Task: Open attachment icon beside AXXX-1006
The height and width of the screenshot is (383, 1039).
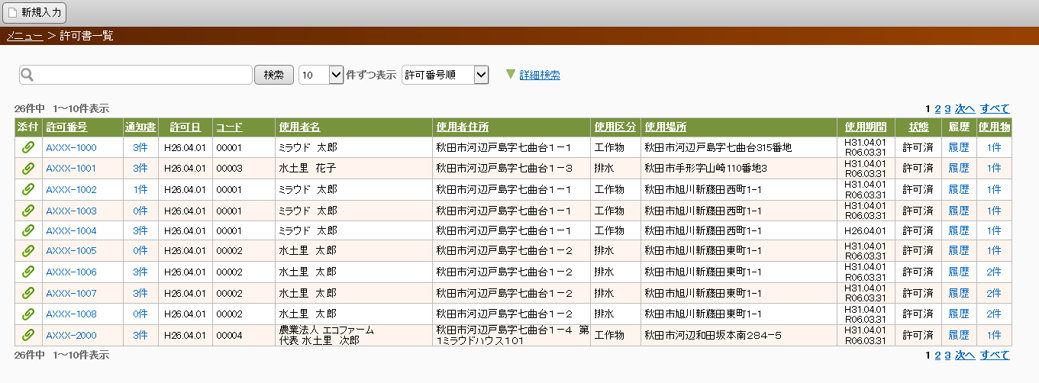Action: tap(28, 272)
